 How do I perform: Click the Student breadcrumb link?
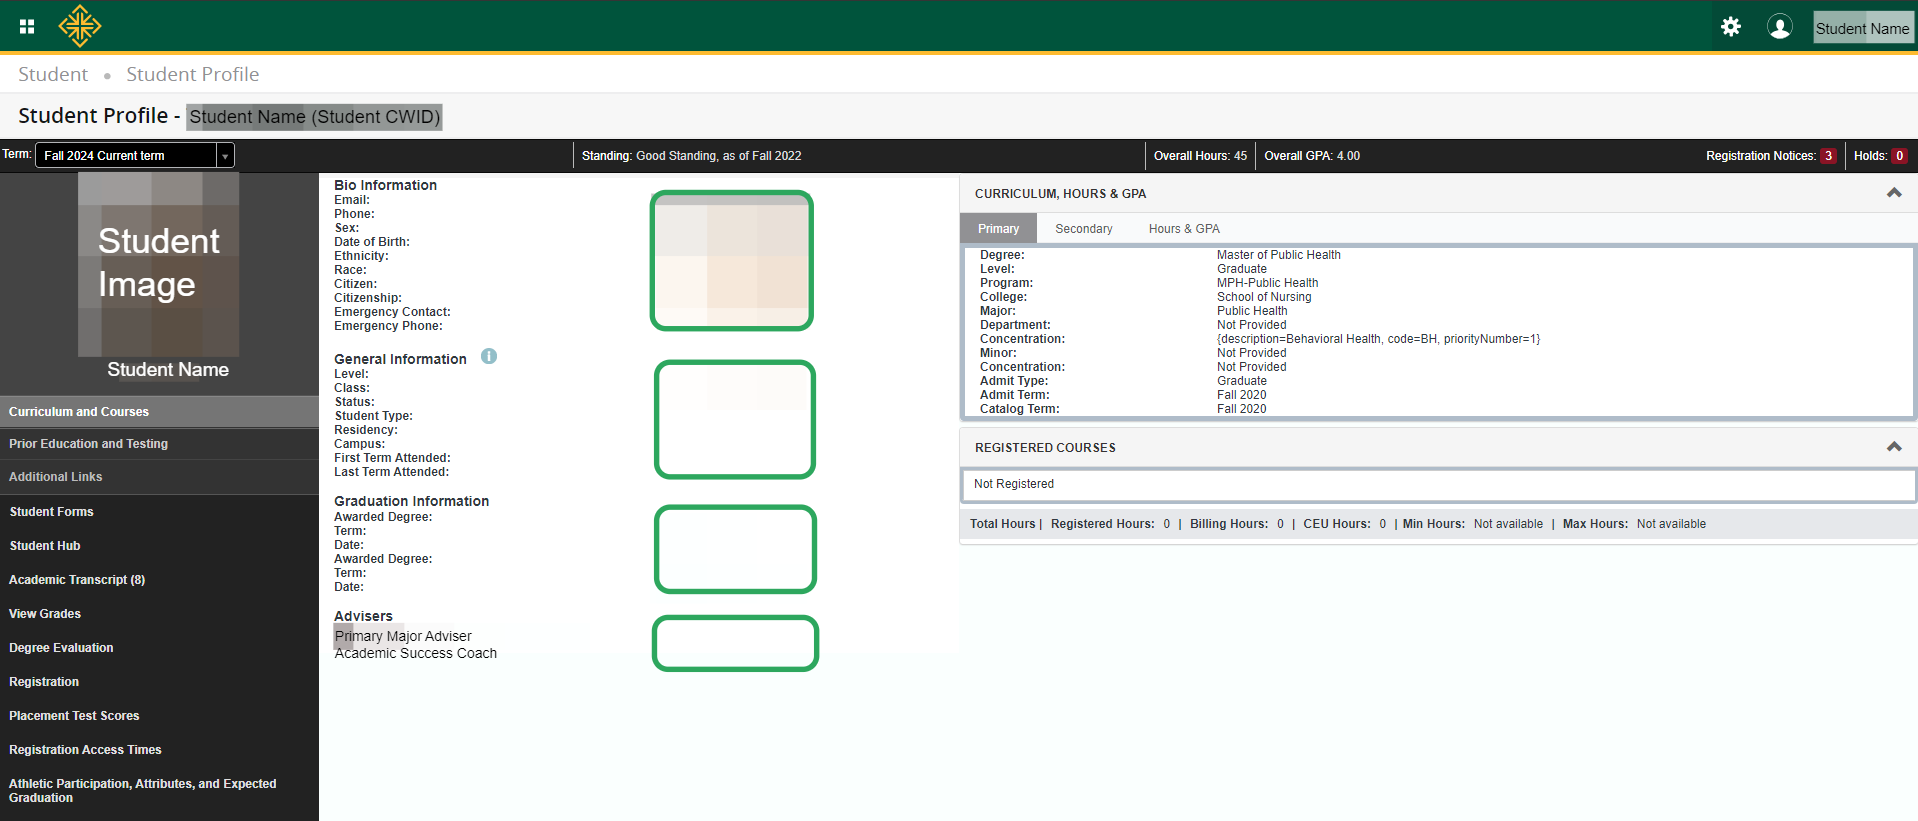(x=53, y=74)
